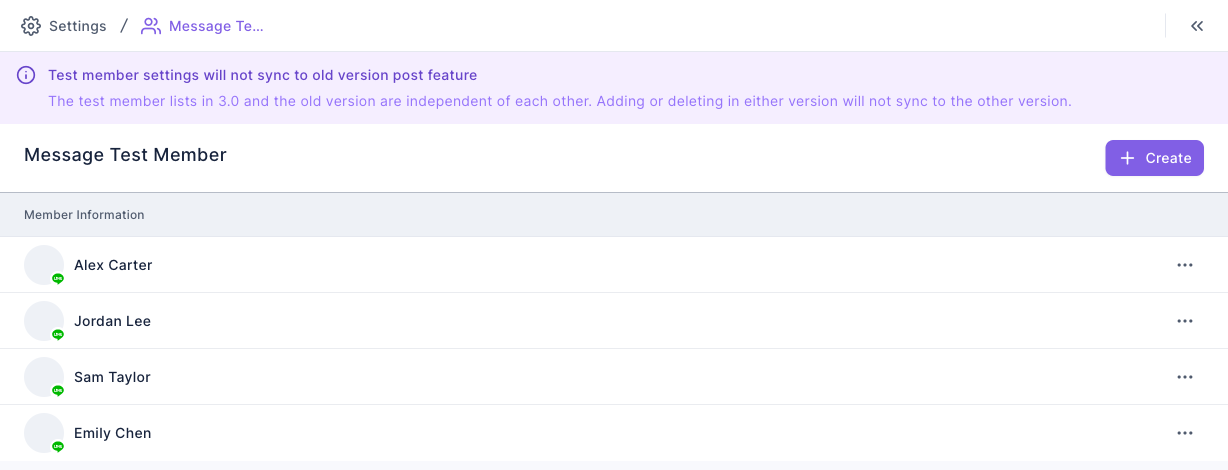Create a new test member
Image resolution: width=1228 pixels, height=470 pixels.
(x=1154, y=158)
